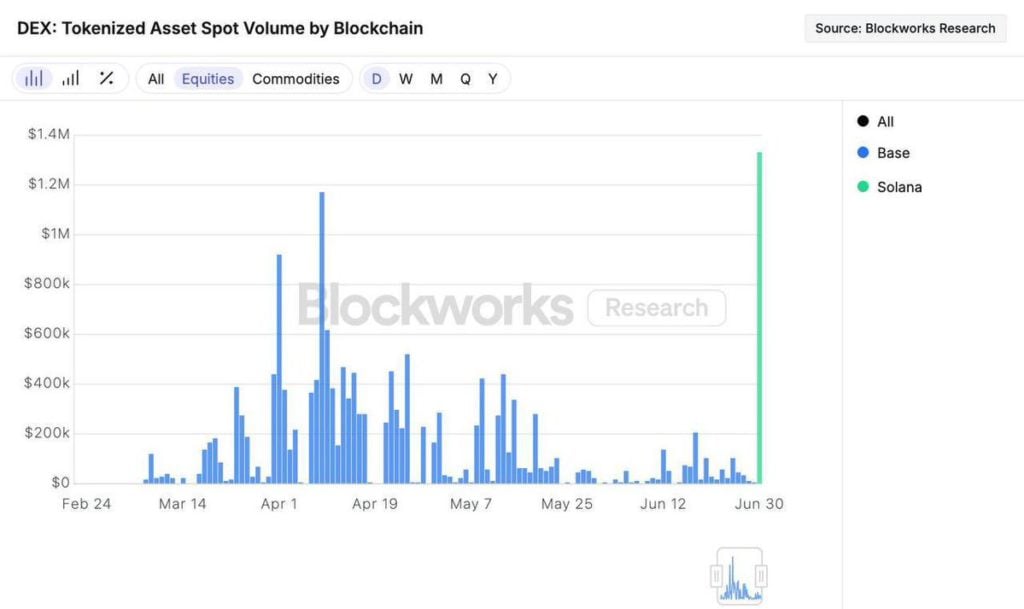The height and width of the screenshot is (609, 1024).
Task: Switch to the ascending bars chart icon
Action: point(70,79)
